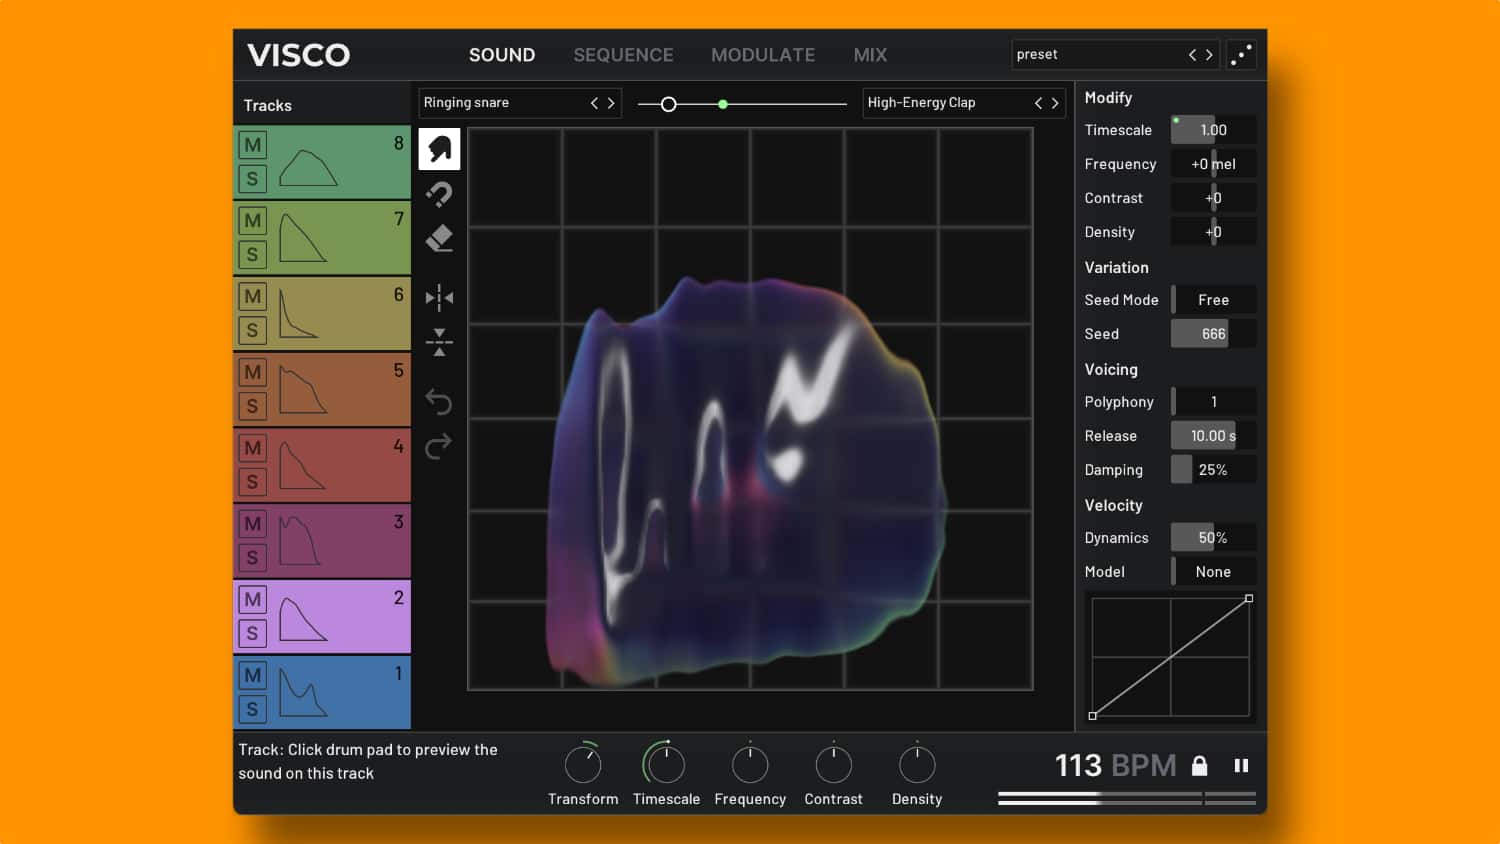1500x844 pixels.
Task: Preview track 8 drum pad waveform
Action: point(308,168)
